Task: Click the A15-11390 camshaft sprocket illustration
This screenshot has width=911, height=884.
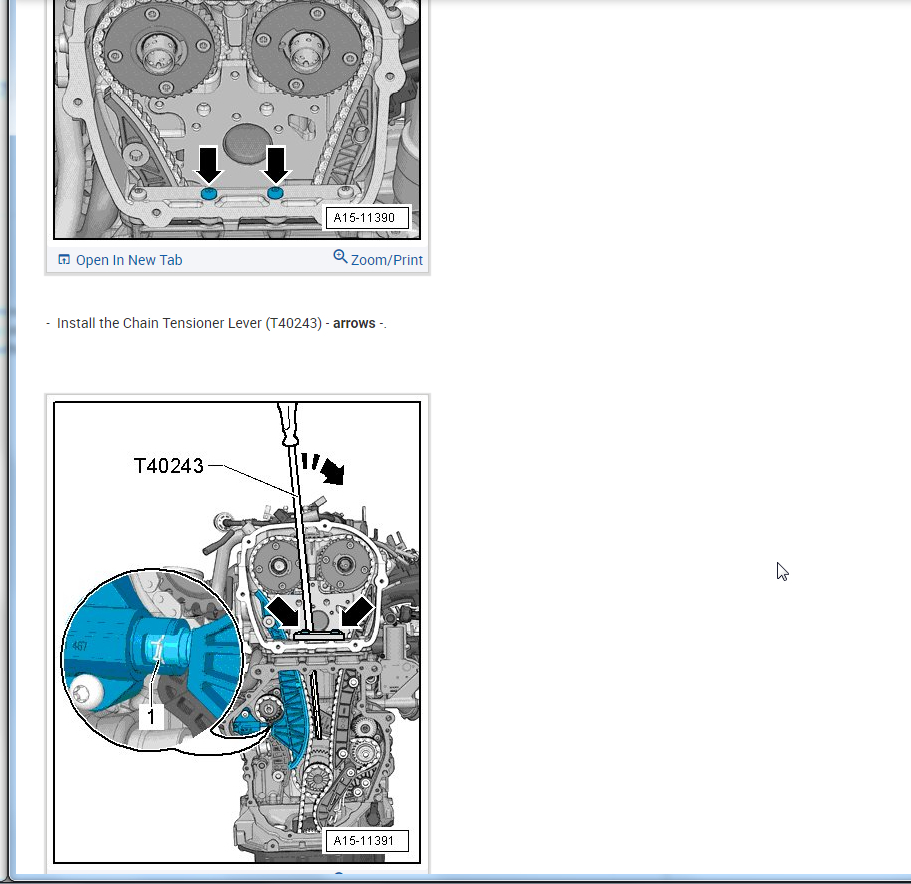Action: 237,119
